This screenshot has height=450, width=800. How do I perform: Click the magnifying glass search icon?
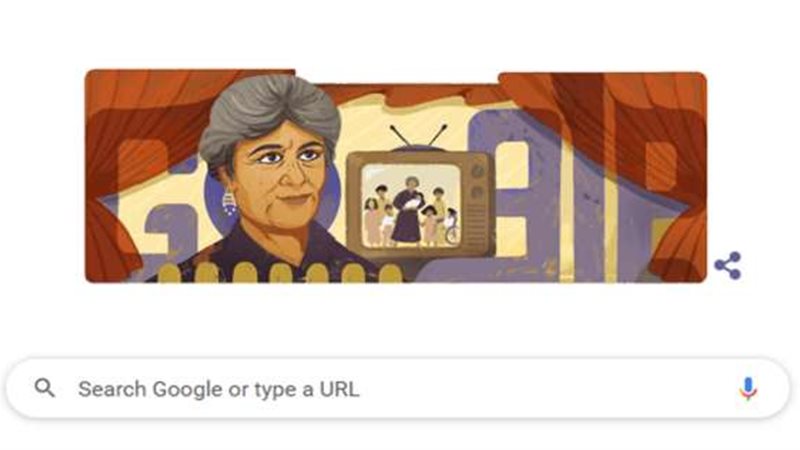[44, 388]
